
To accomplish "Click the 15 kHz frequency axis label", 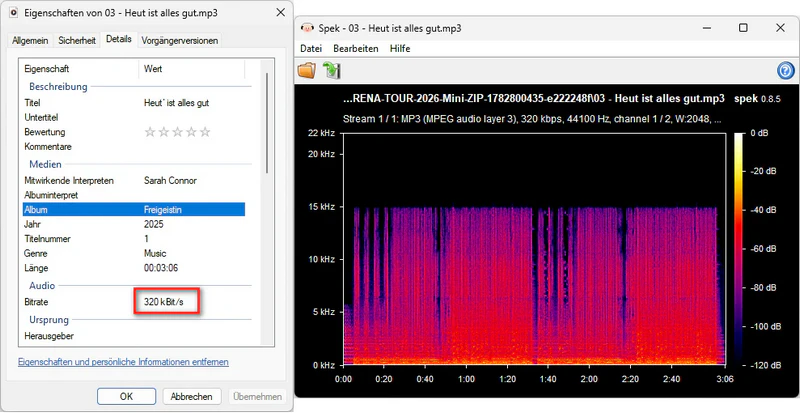I will (321, 207).
